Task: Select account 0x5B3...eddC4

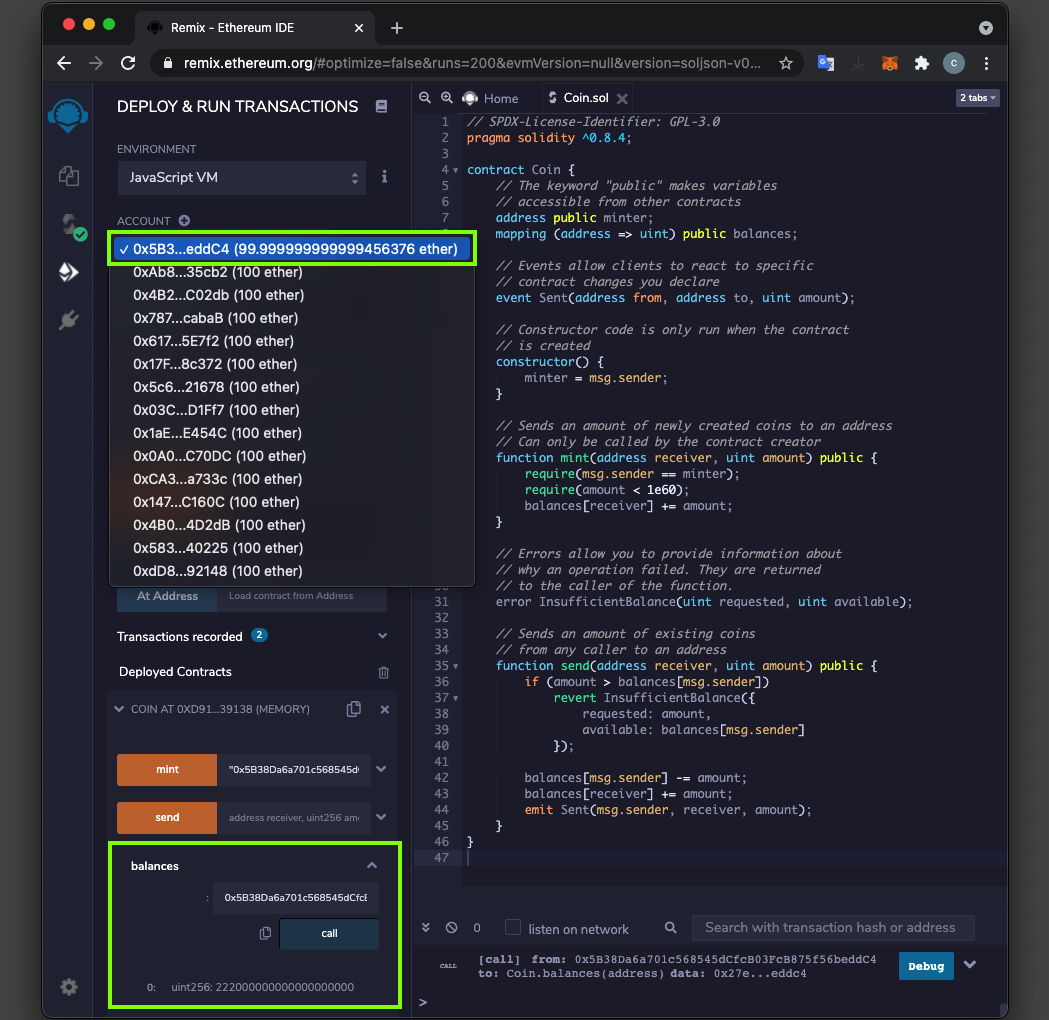Action: 292,249
